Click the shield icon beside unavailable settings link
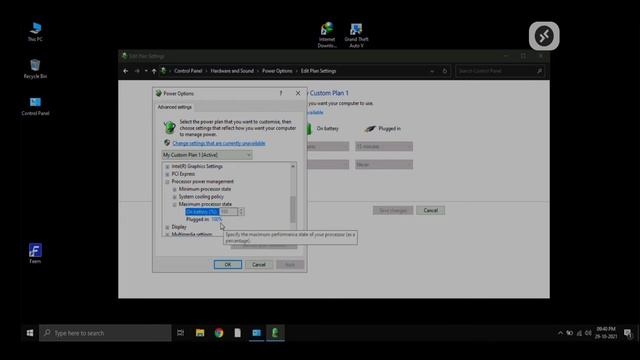The image size is (640, 360). [x=167, y=143]
